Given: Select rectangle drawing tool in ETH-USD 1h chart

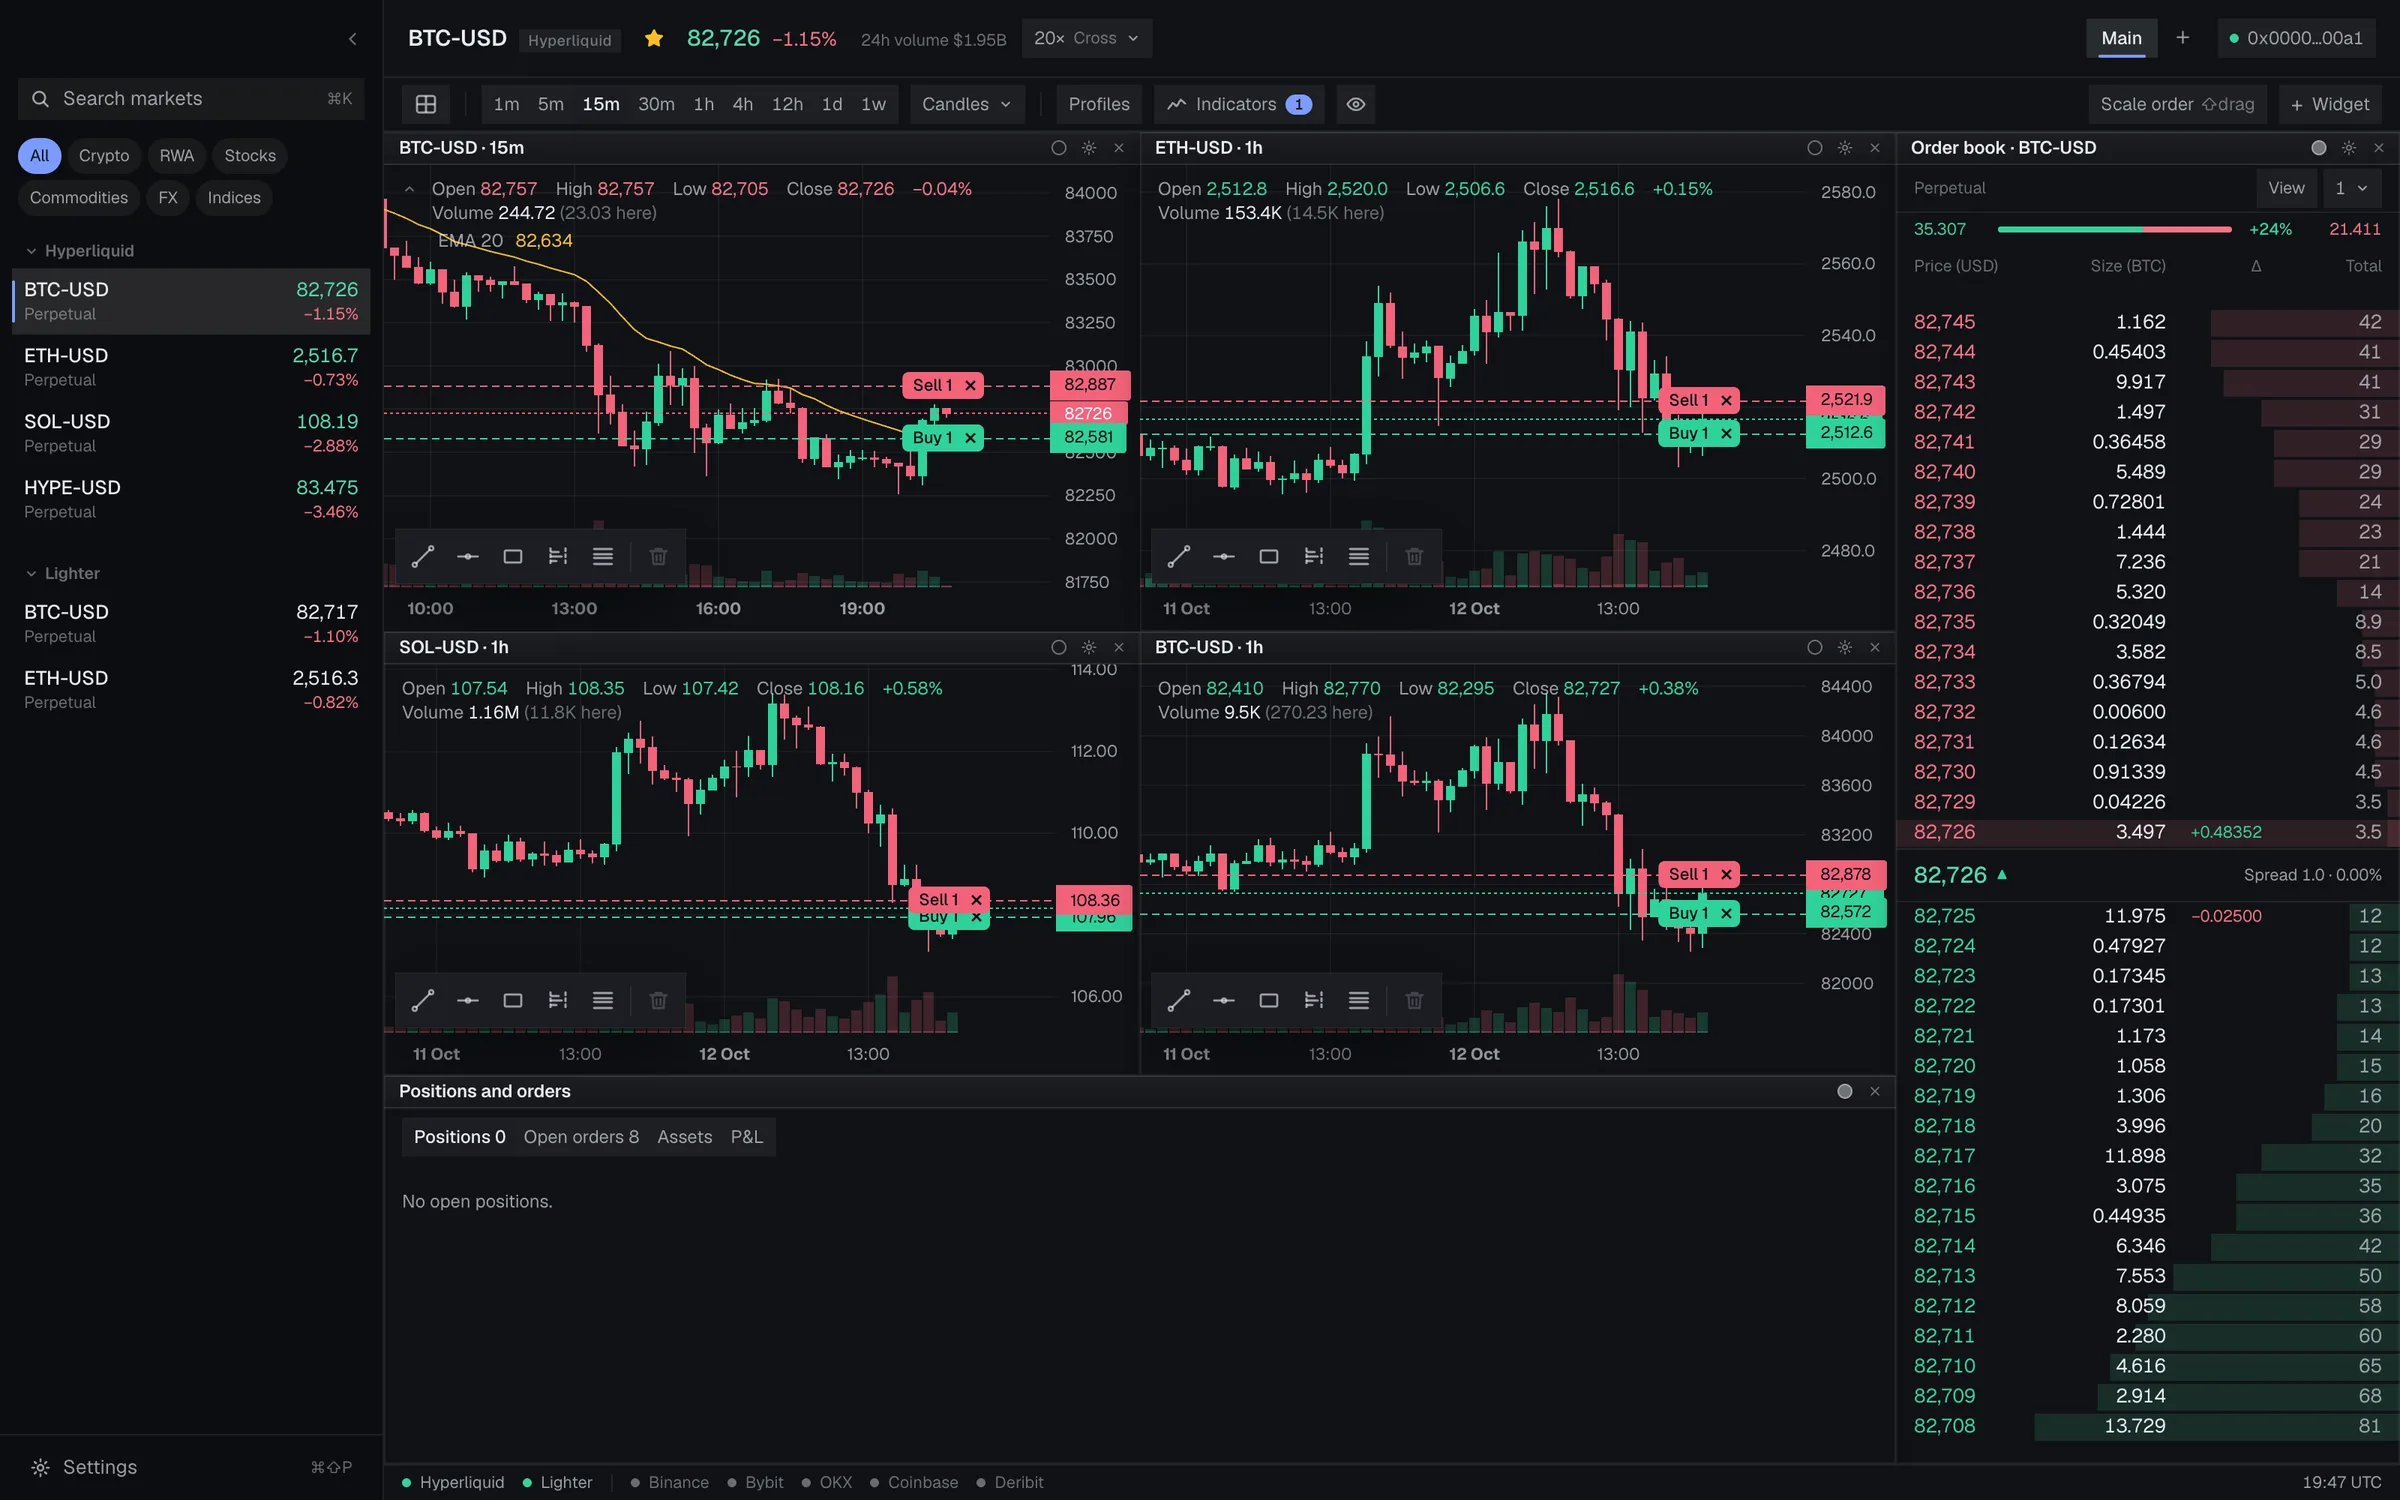Looking at the screenshot, I should (1269, 556).
